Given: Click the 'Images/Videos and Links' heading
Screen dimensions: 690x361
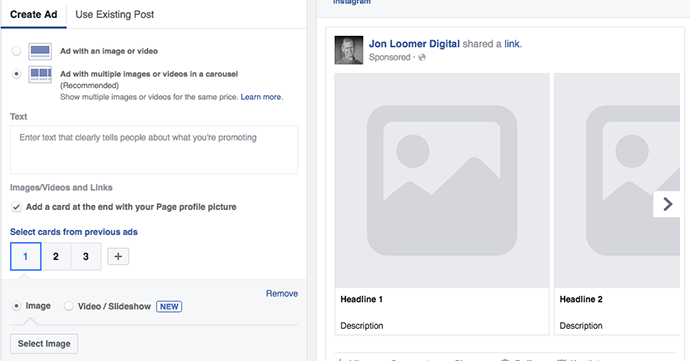Looking at the screenshot, I should click(x=61, y=188).
